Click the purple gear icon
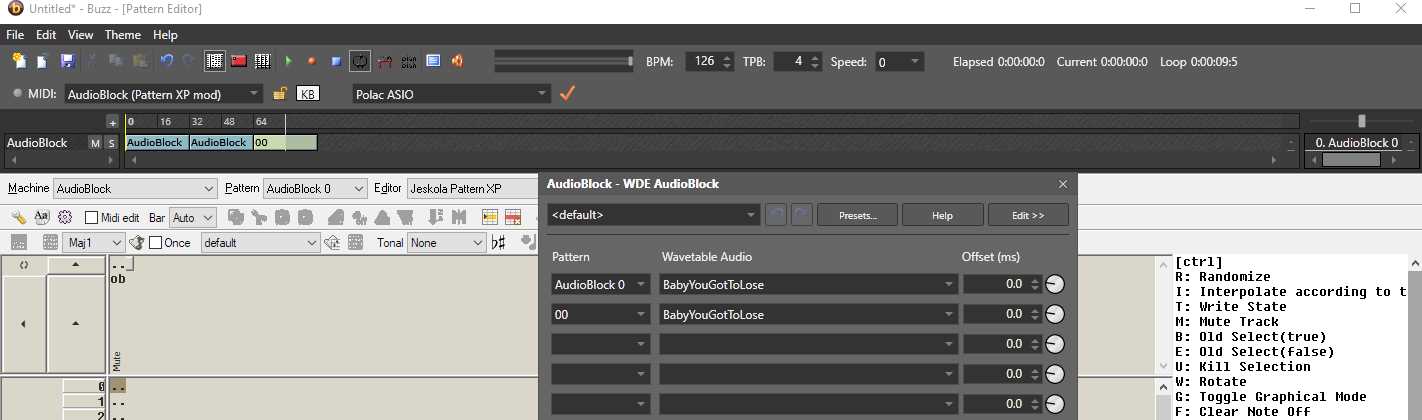 coord(65,217)
